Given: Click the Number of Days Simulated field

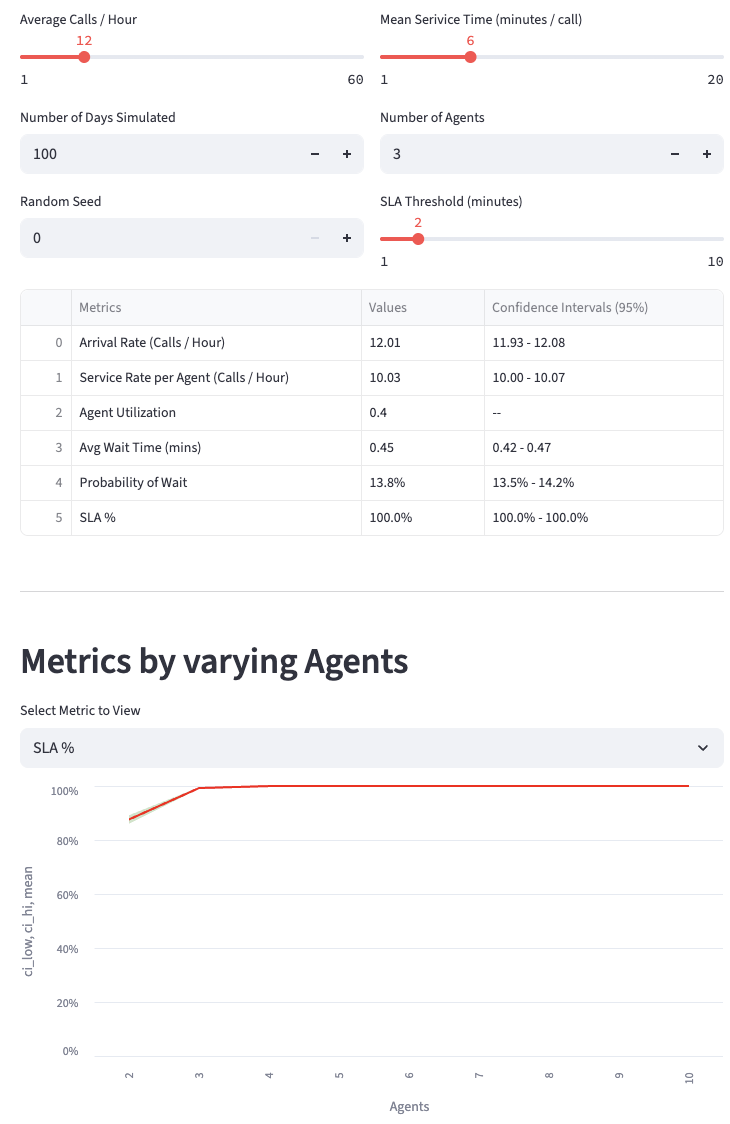Looking at the screenshot, I should pos(160,154).
